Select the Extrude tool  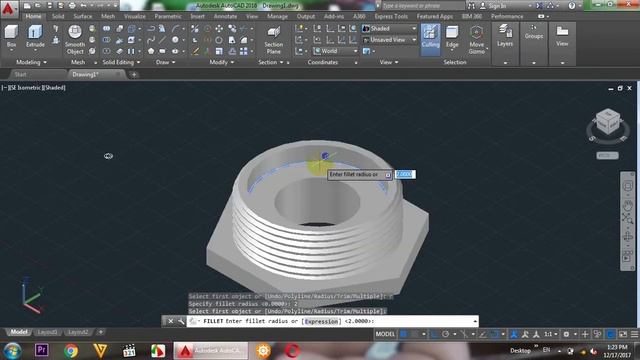point(35,37)
